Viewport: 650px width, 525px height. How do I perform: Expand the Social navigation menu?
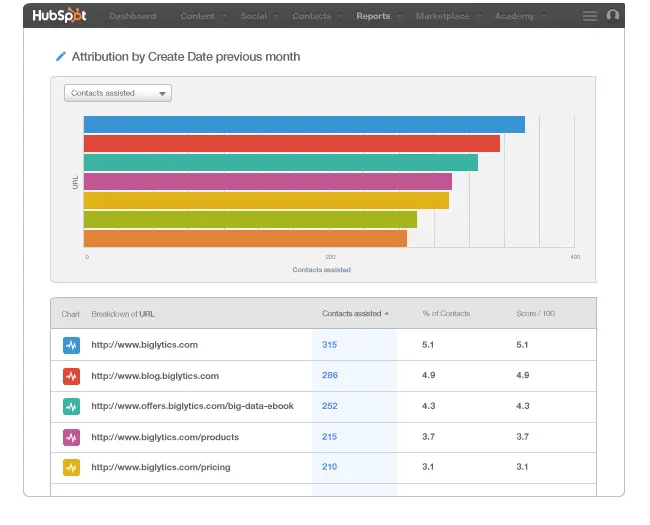pos(258,16)
